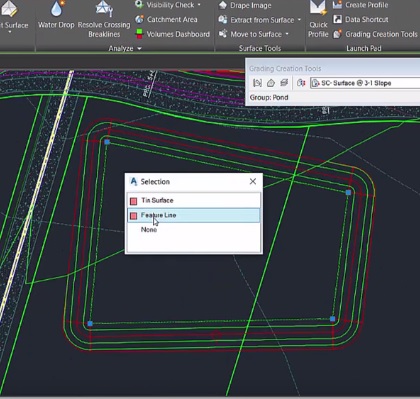Click grading criteria set icon before dropdown
Viewport: 420px width, 399px height.
[301, 83]
